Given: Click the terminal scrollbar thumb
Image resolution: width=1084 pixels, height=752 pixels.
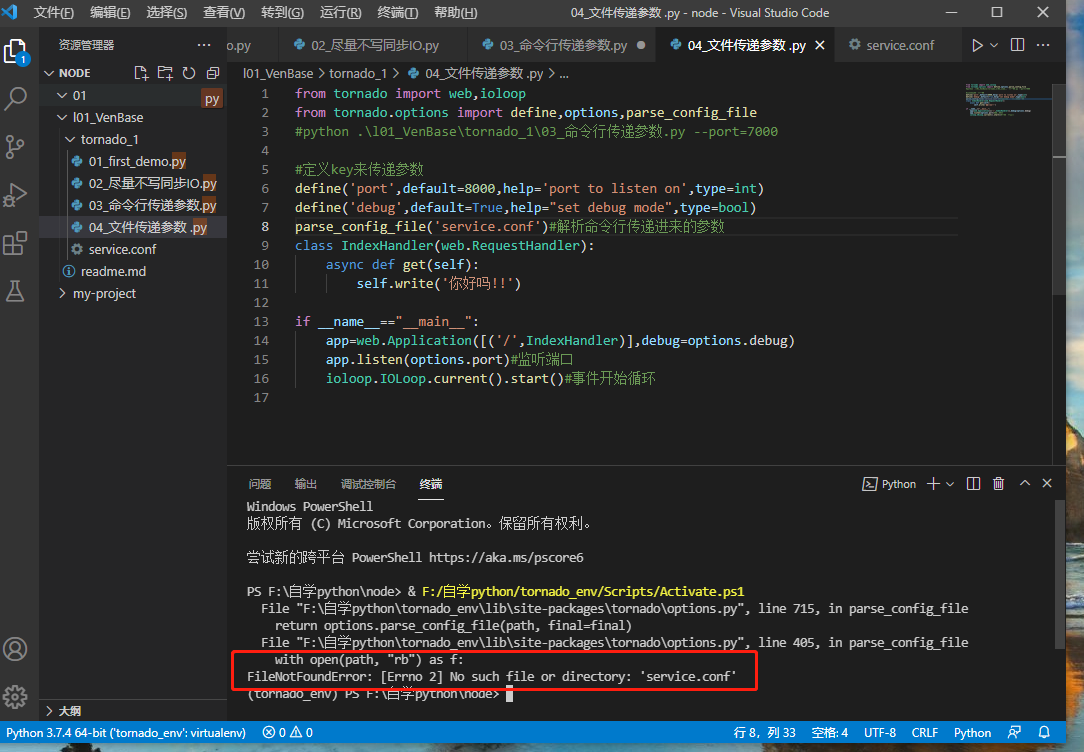Looking at the screenshot, I should point(1060,574).
